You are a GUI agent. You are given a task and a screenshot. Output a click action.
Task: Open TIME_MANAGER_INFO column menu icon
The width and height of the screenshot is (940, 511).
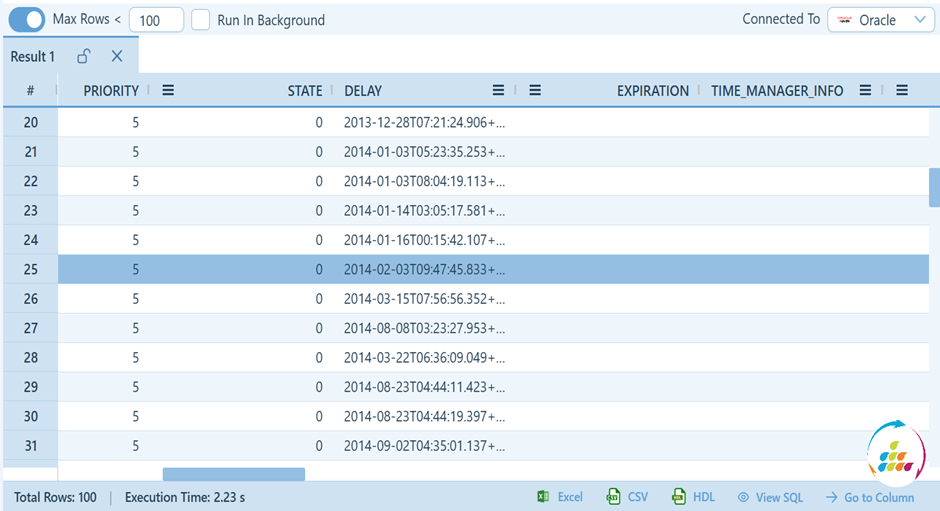(x=865, y=91)
